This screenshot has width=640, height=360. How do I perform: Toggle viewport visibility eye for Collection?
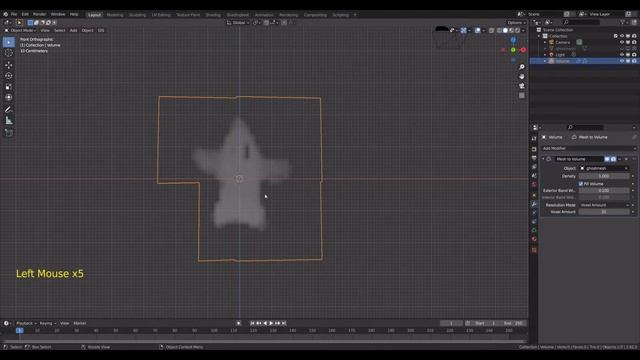tap(622, 36)
